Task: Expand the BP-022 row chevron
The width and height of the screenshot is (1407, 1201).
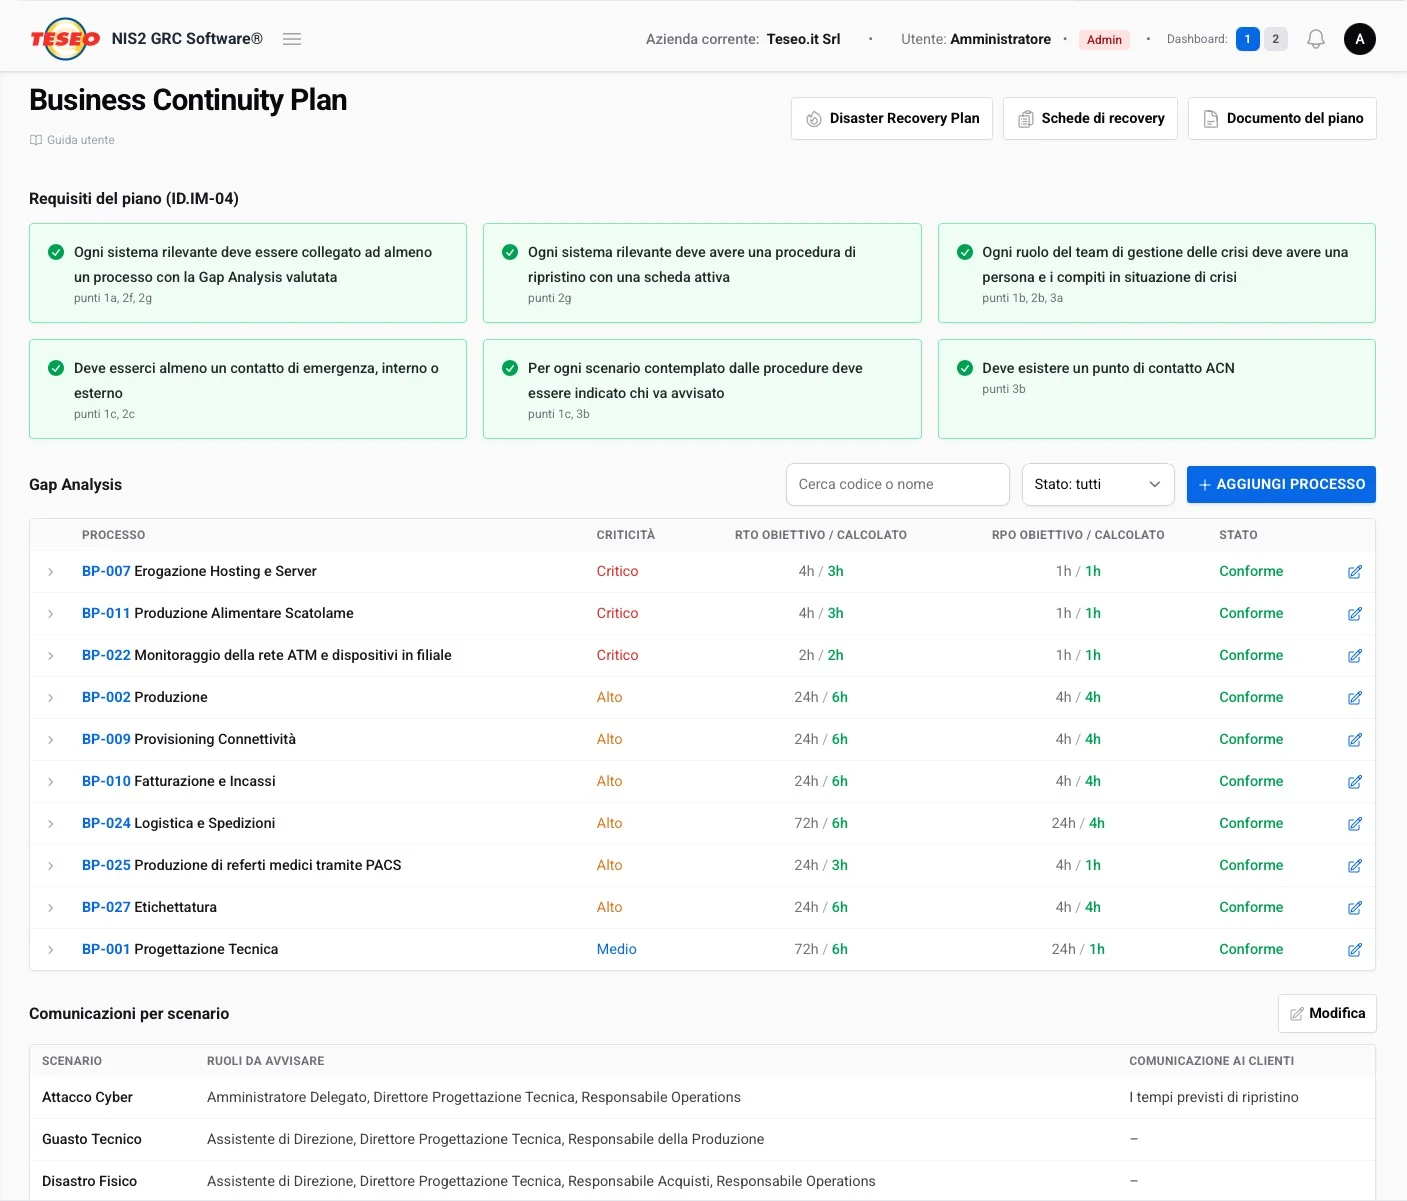Action: [x=50, y=656]
